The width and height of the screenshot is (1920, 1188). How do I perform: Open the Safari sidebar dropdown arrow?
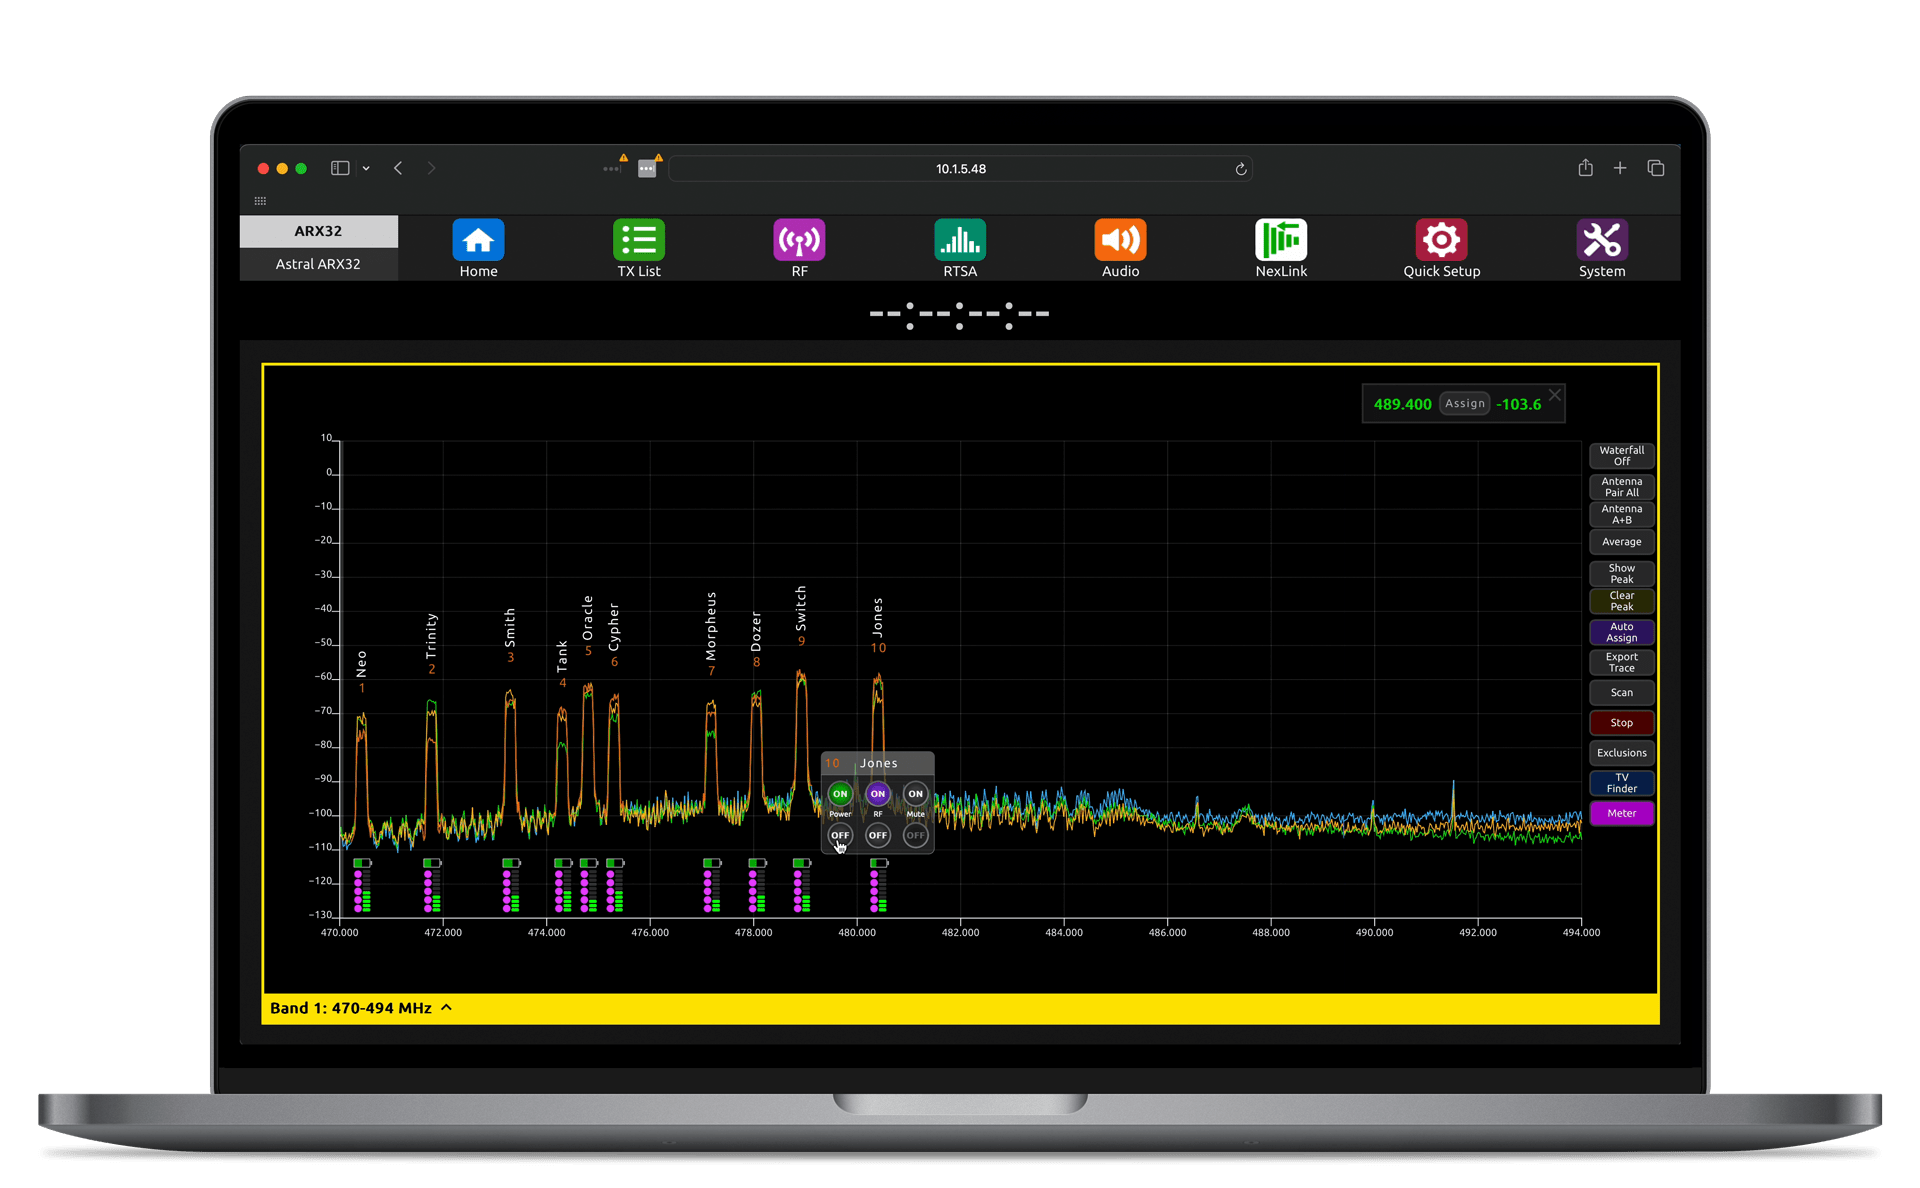pos(366,169)
